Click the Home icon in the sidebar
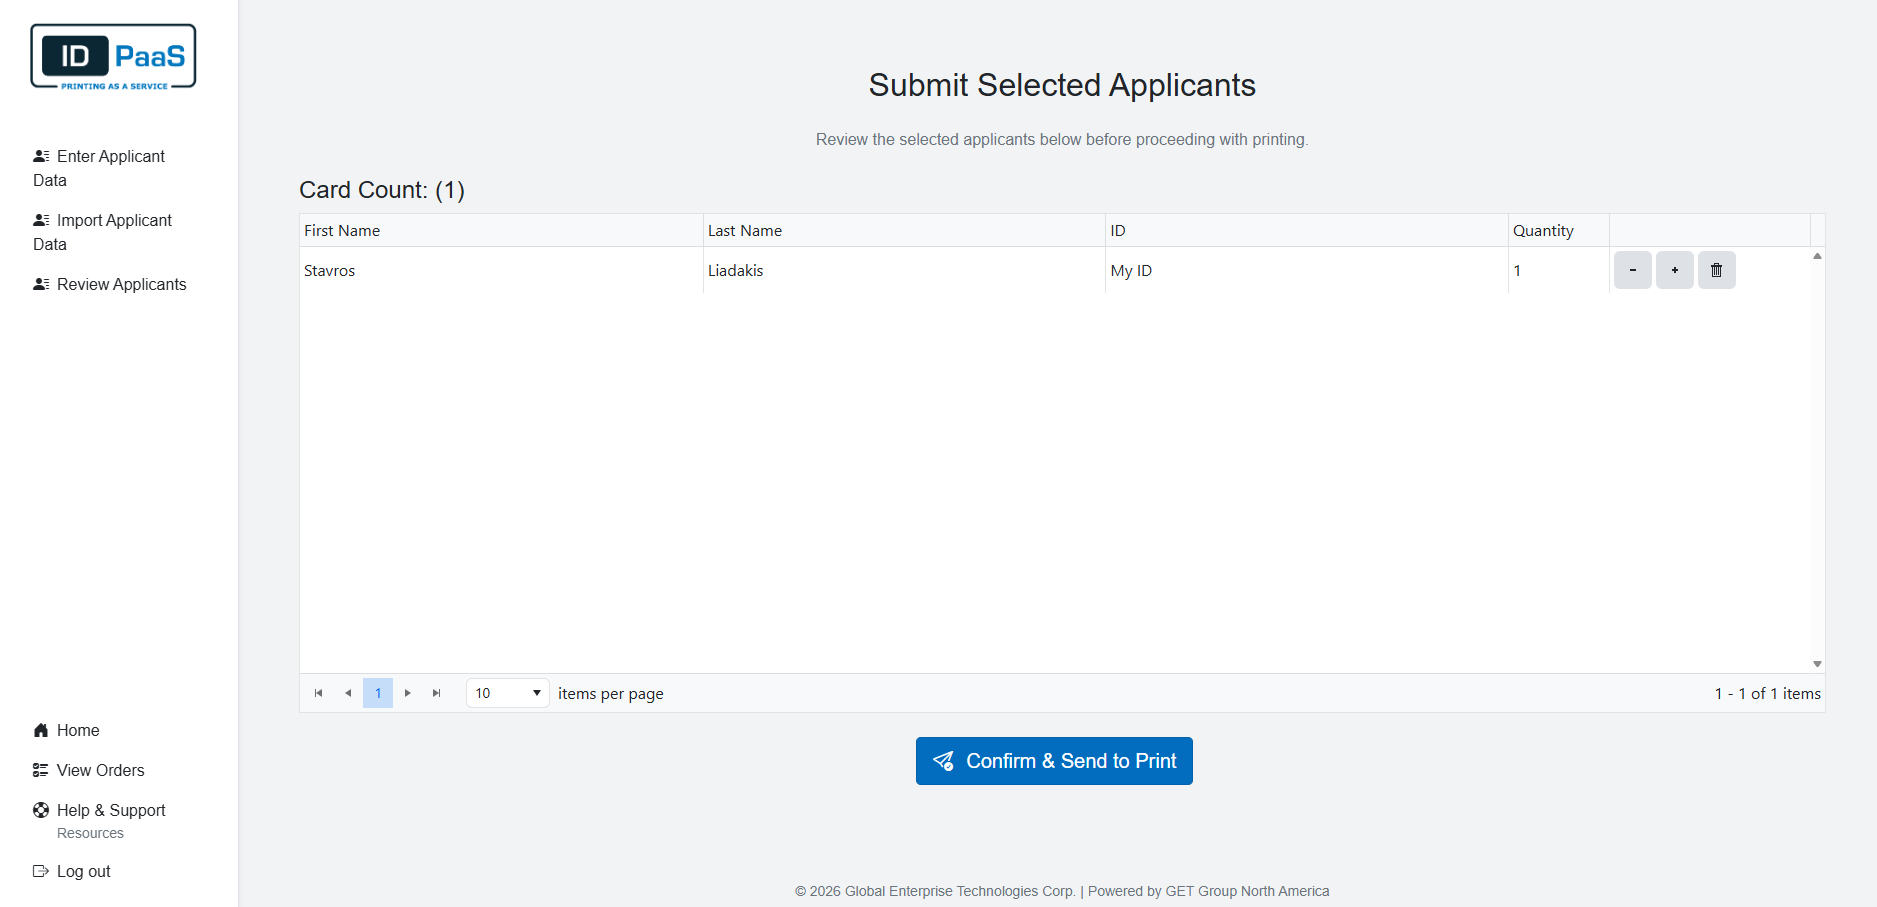The height and width of the screenshot is (907, 1877). pyautogui.click(x=40, y=730)
